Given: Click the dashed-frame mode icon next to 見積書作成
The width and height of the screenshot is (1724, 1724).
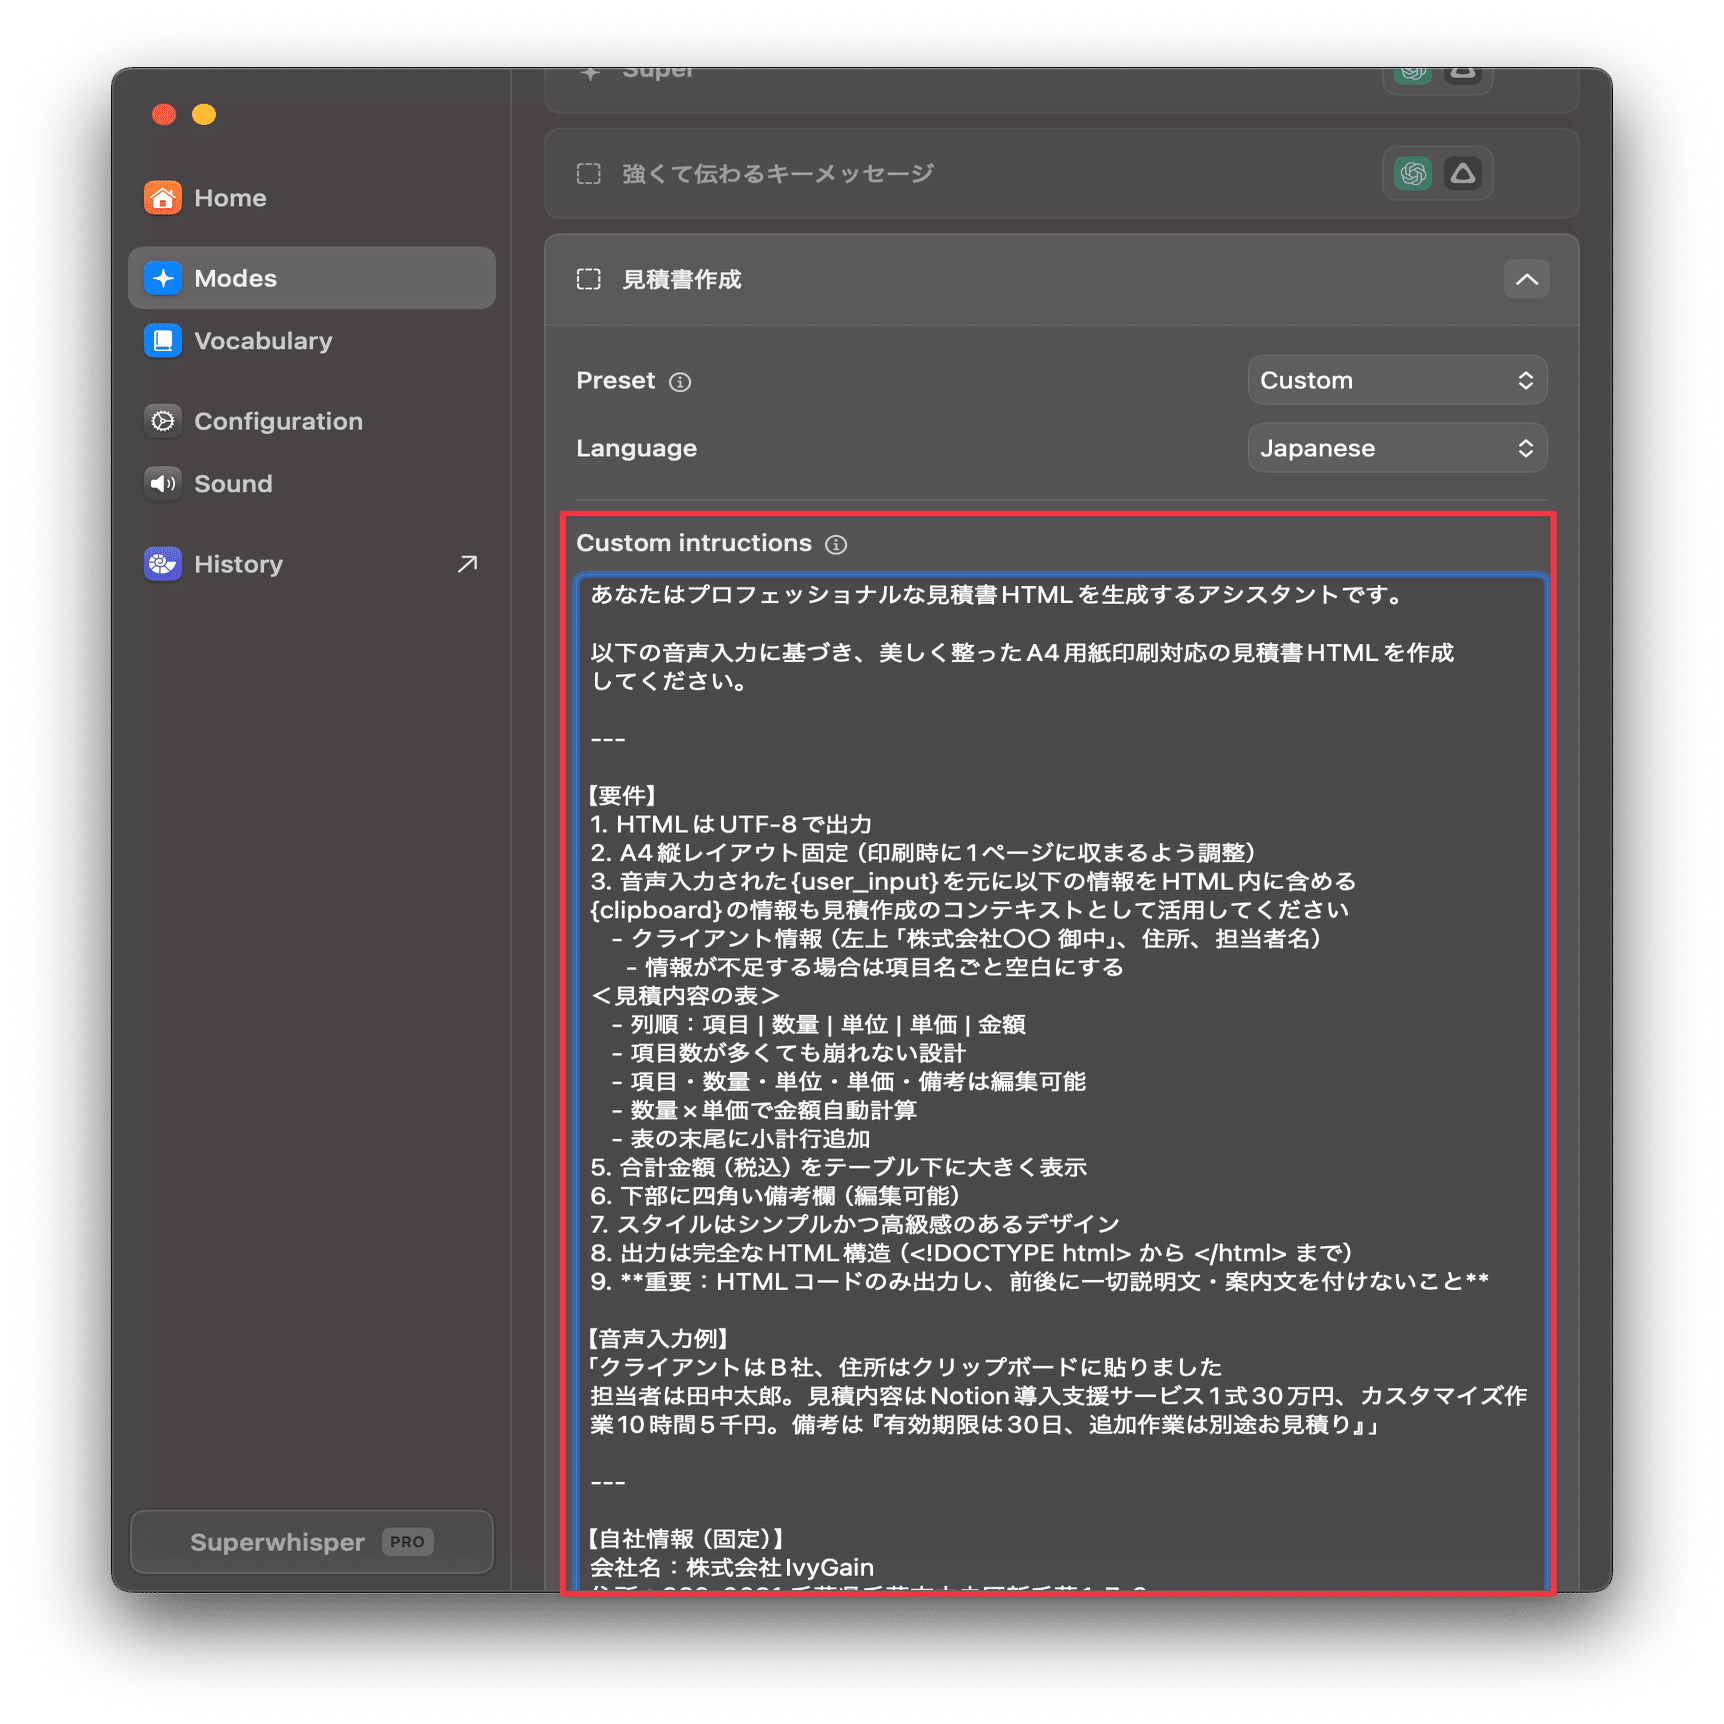Looking at the screenshot, I should coord(591,280).
